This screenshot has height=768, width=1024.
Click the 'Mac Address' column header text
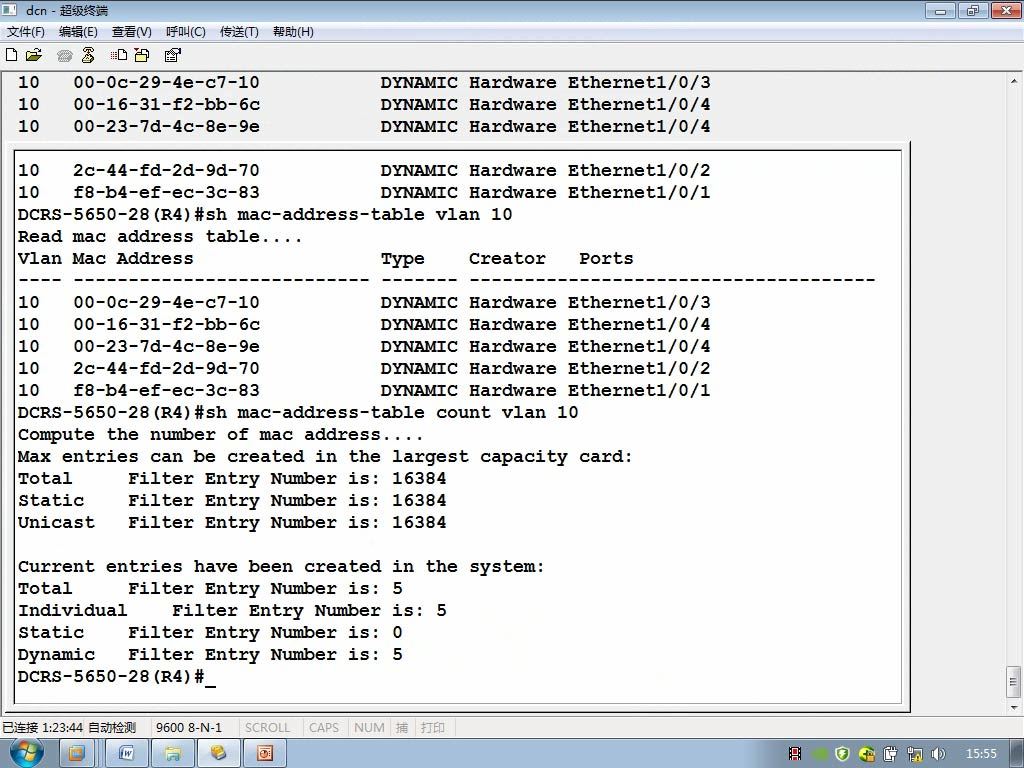point(133,259)
